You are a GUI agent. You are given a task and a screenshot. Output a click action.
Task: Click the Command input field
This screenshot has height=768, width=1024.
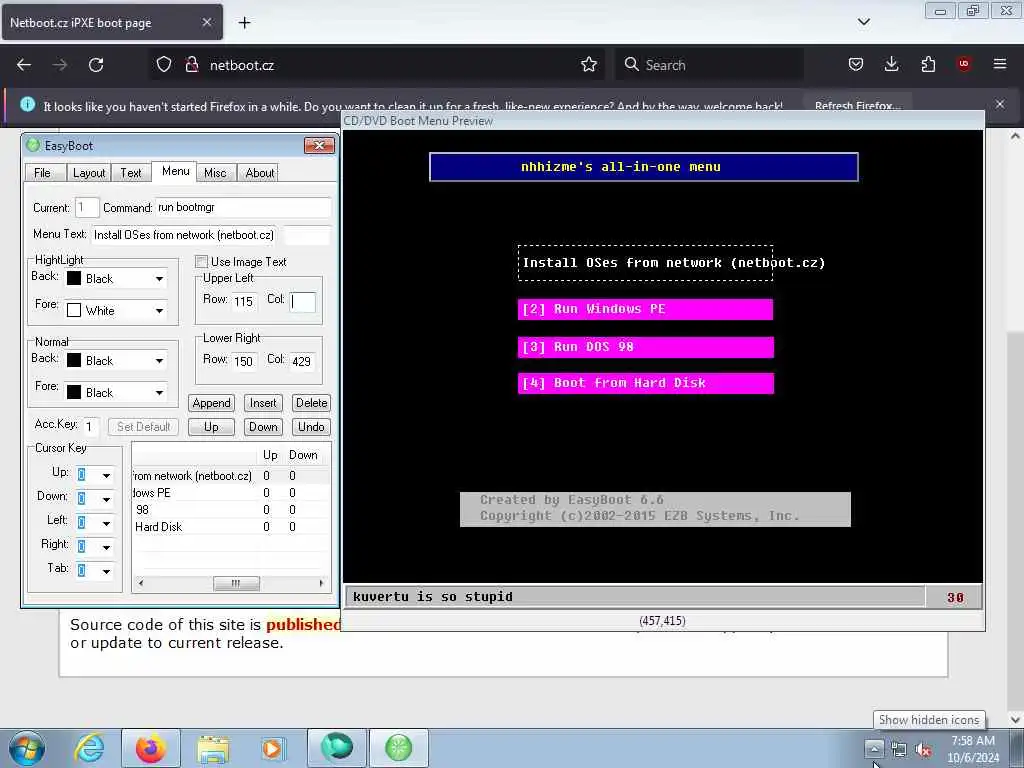pyautogui.click(x=243, y=208)
